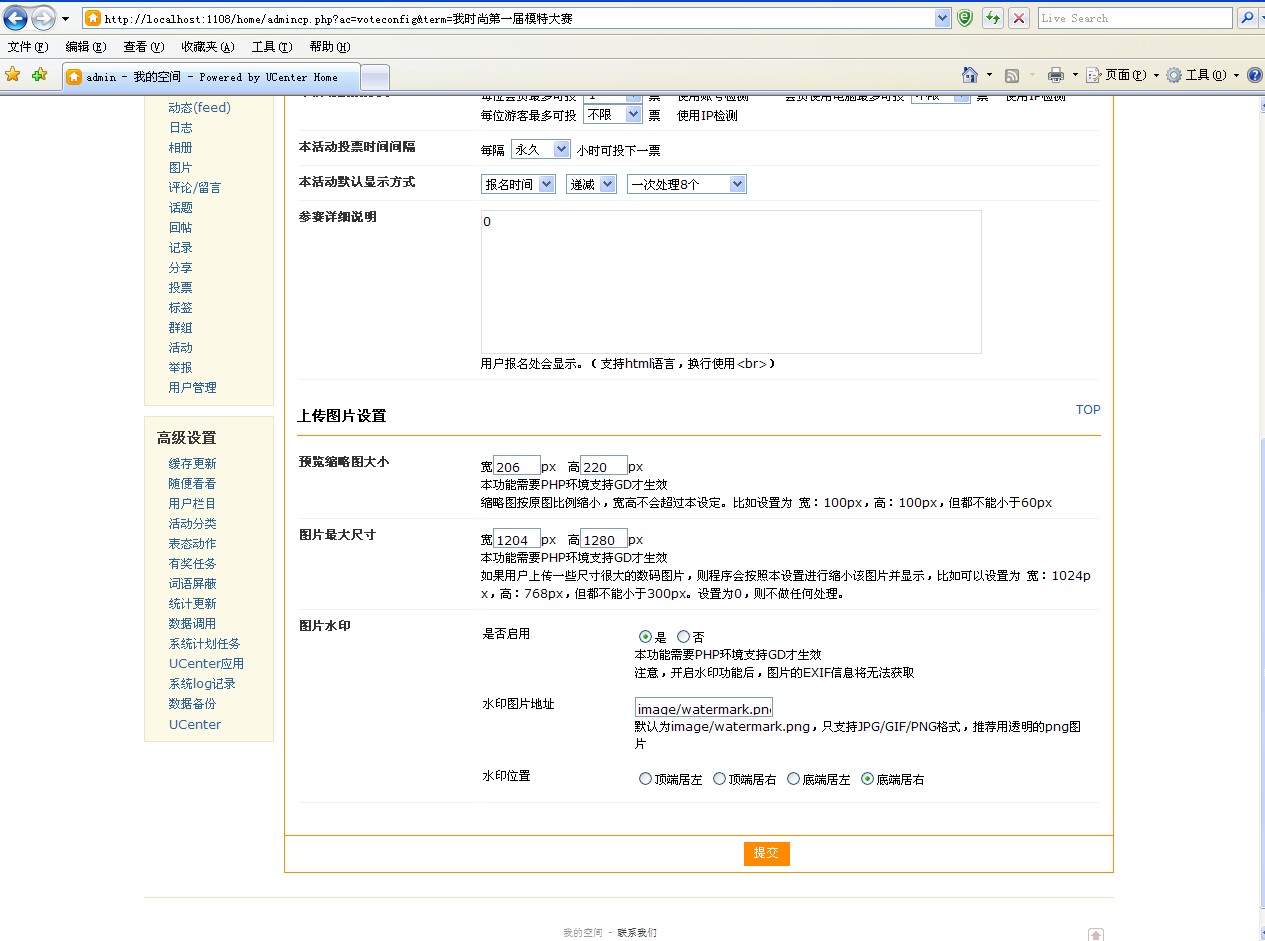Click the scroll-to-top icon at page bottom
This screenshot has width=1265, height=941.
coord(1096,934)
